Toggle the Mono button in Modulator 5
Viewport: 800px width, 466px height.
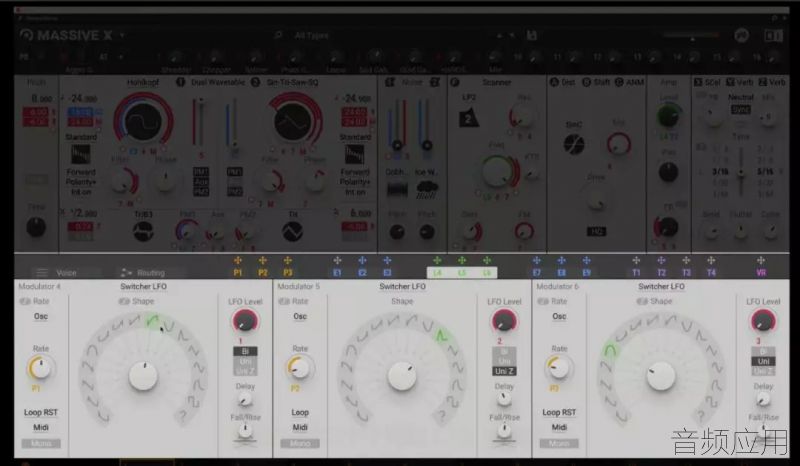point(300,444)
